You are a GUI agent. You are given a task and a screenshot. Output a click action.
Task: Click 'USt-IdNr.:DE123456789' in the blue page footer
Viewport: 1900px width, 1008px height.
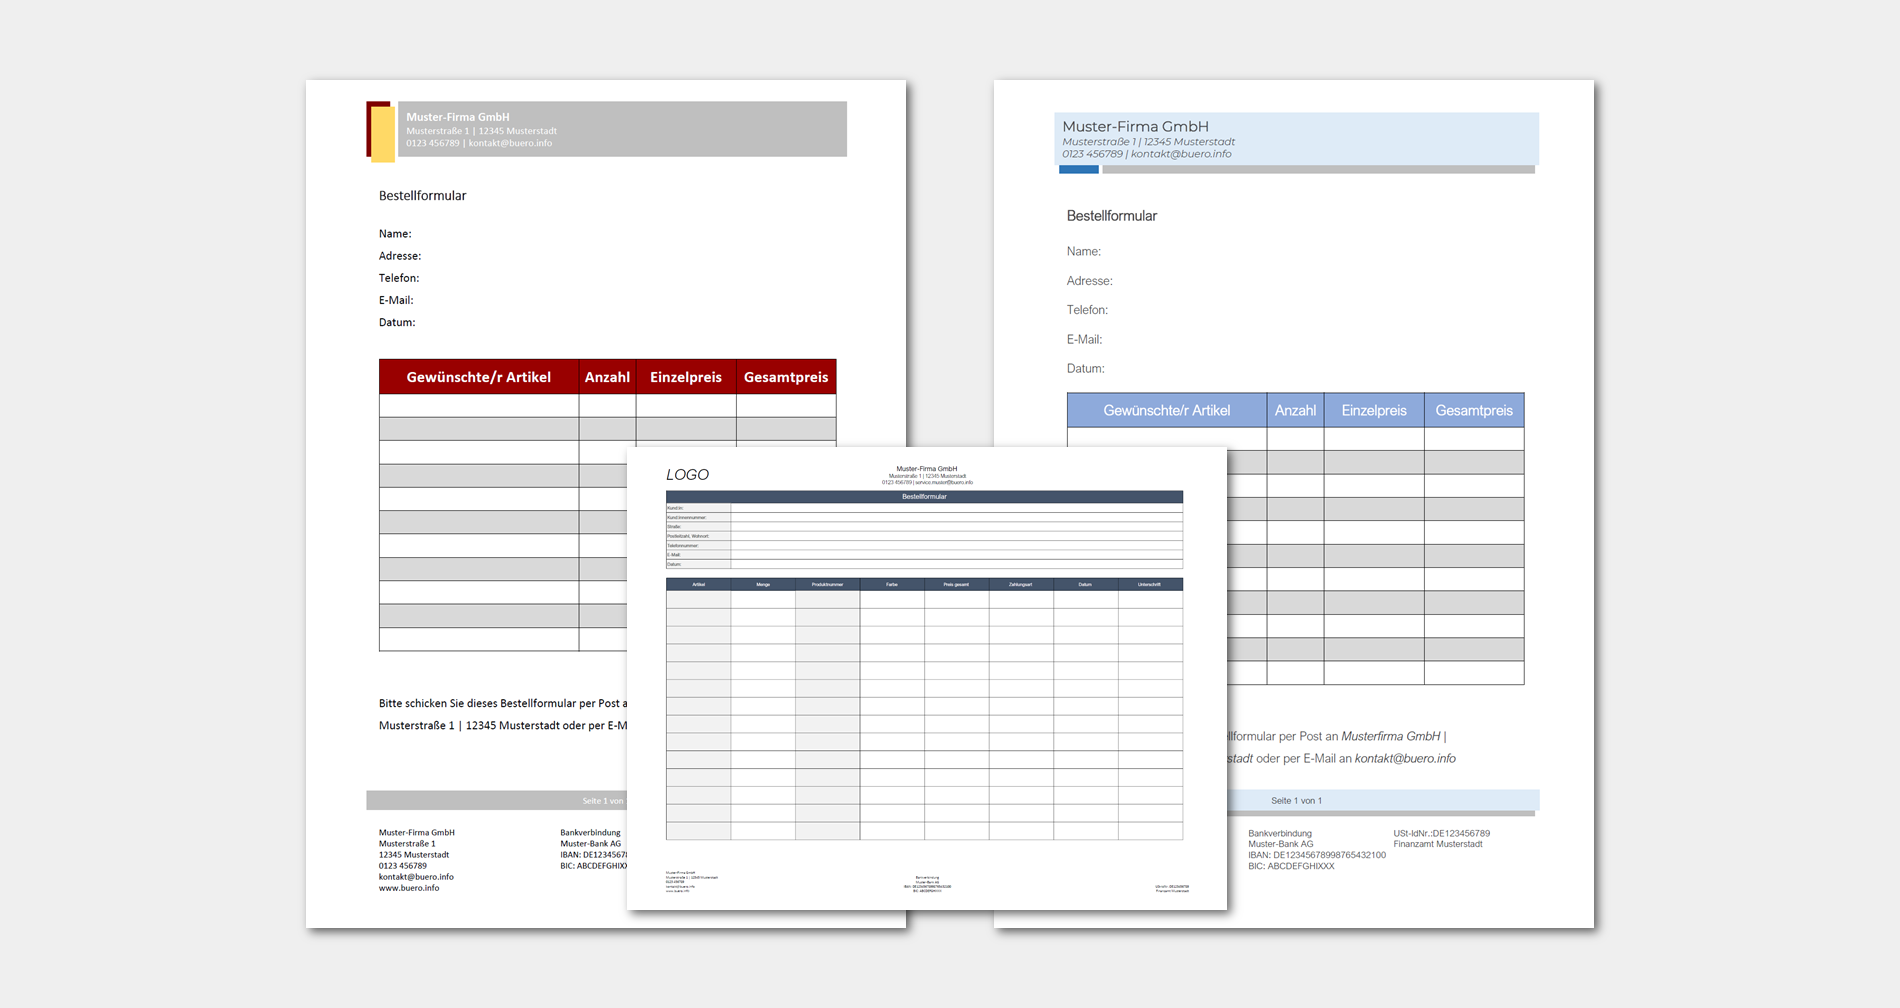point(1441,833)
